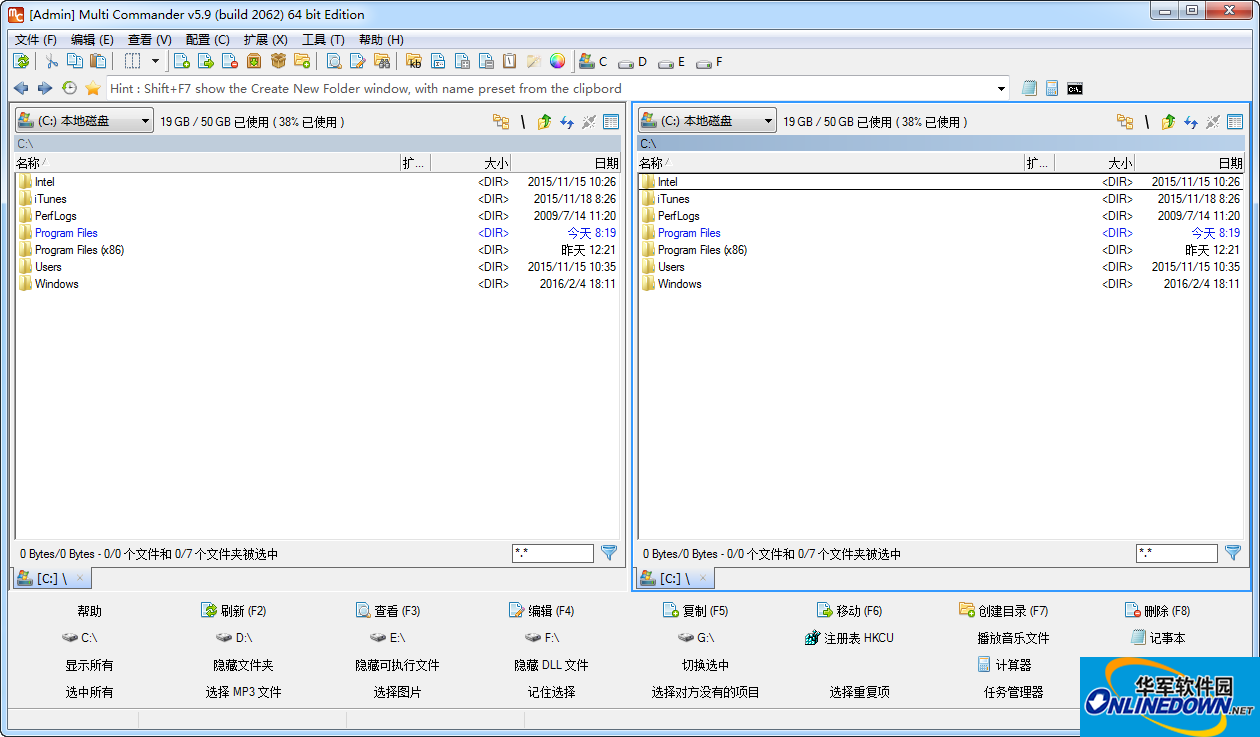This screenshot has height=737, width=1260.
Task: Click the drive E toolbar button
Action: tap(672, 62)
